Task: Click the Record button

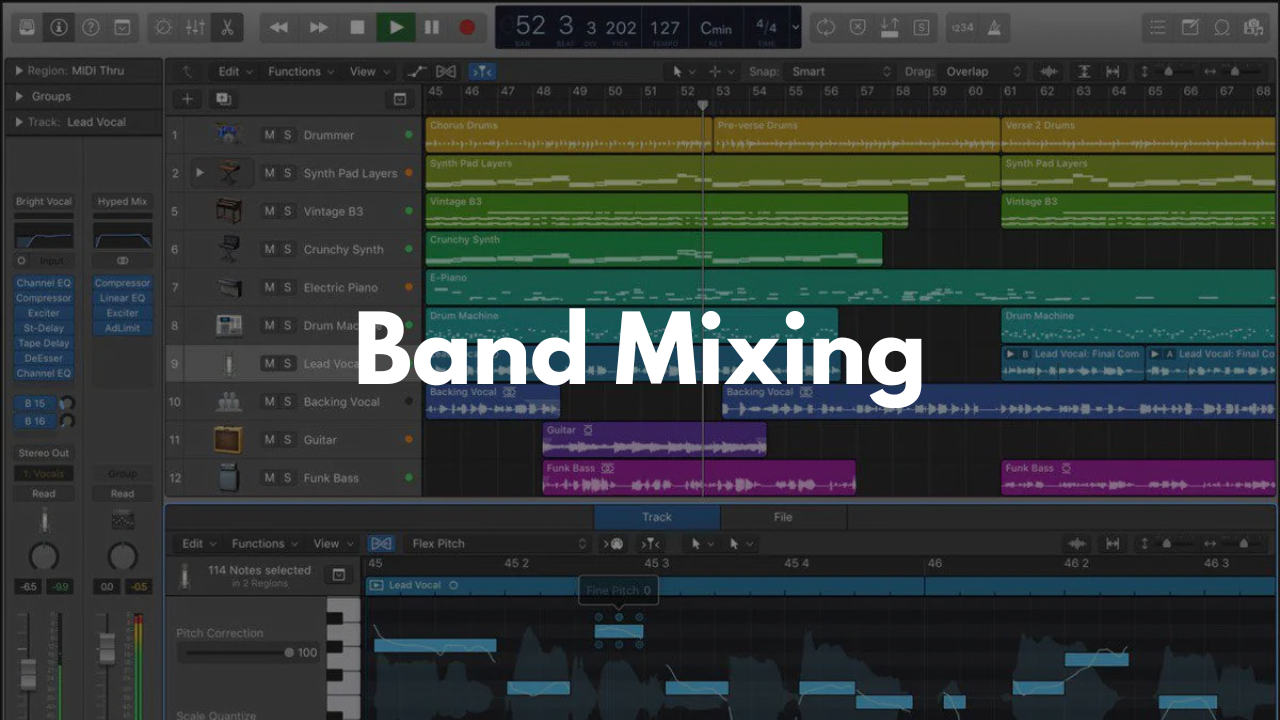Action: 467,27
